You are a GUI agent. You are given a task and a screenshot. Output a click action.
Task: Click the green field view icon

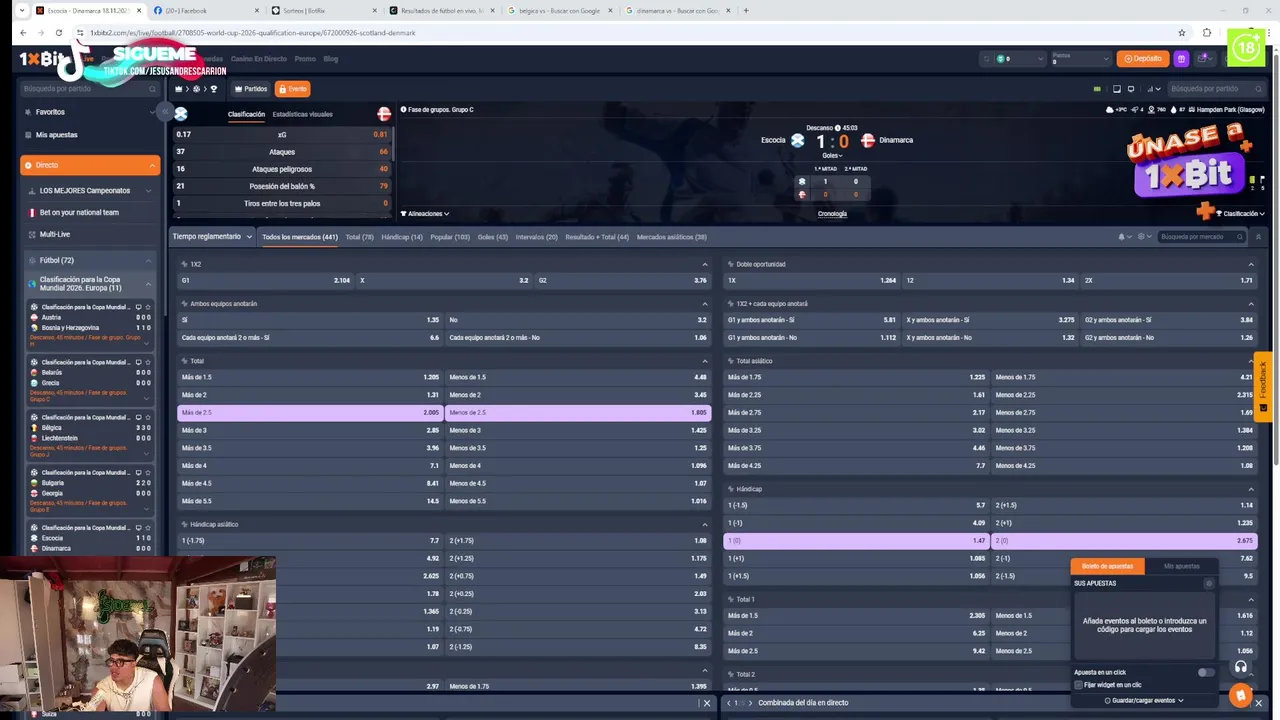[x=1097, y=89]
